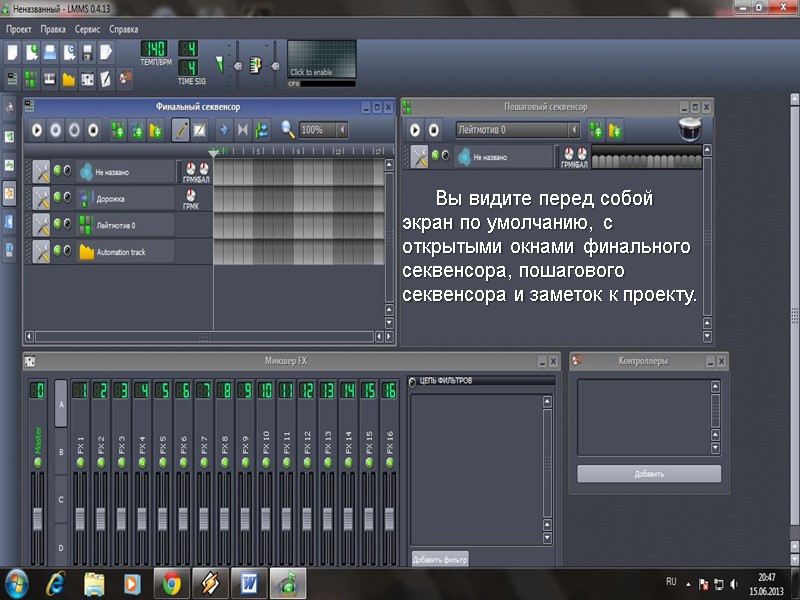Screen dimensions: 800x600
Task: Toggle auto-scrolling arrow in final sequencer
Action: (x=223, y=130)
